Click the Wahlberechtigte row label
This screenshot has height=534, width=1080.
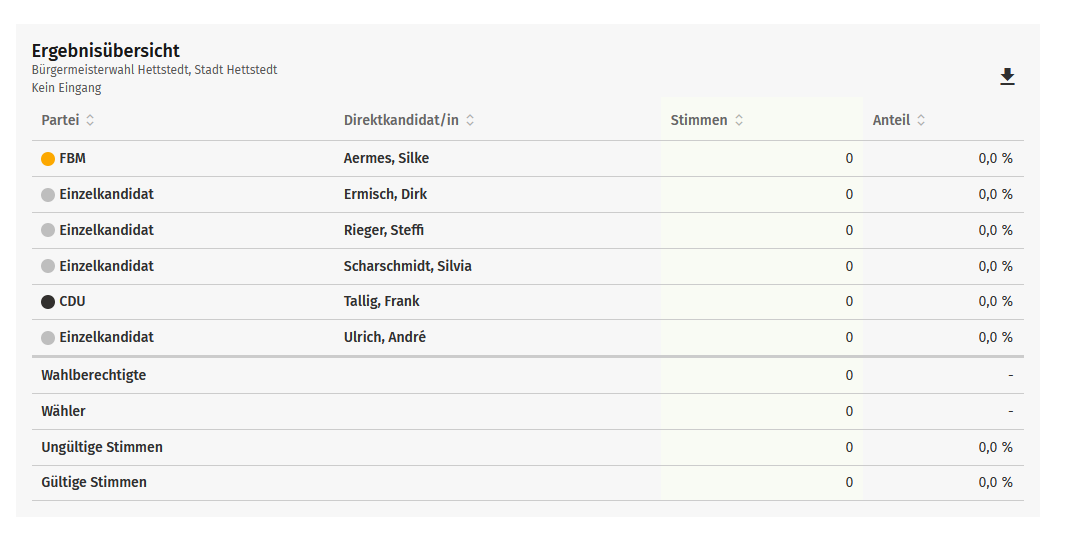[93, 375]
